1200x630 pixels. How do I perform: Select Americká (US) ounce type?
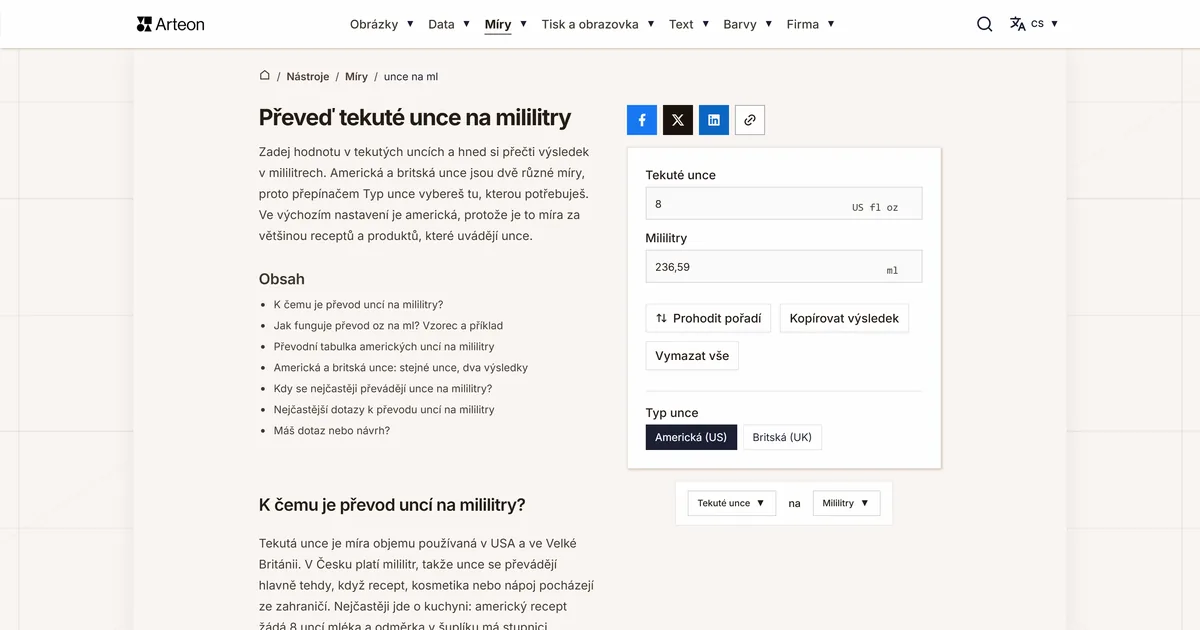coord(691,437)
